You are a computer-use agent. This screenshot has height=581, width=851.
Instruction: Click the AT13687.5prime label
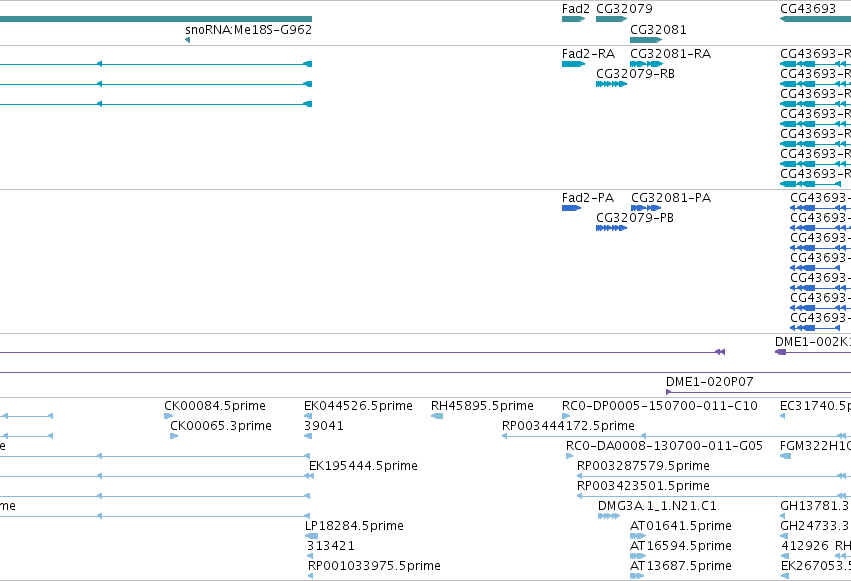(x=681, y=566)
